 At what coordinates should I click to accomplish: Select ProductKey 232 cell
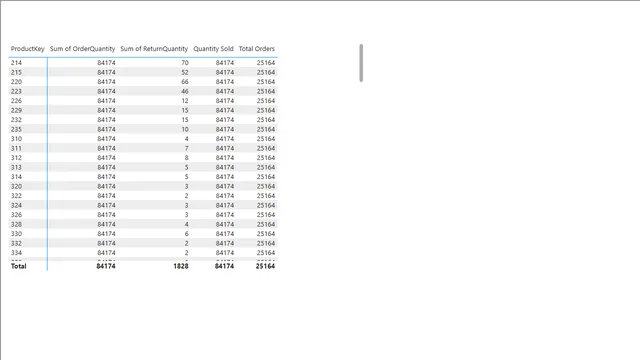point(16,120)
